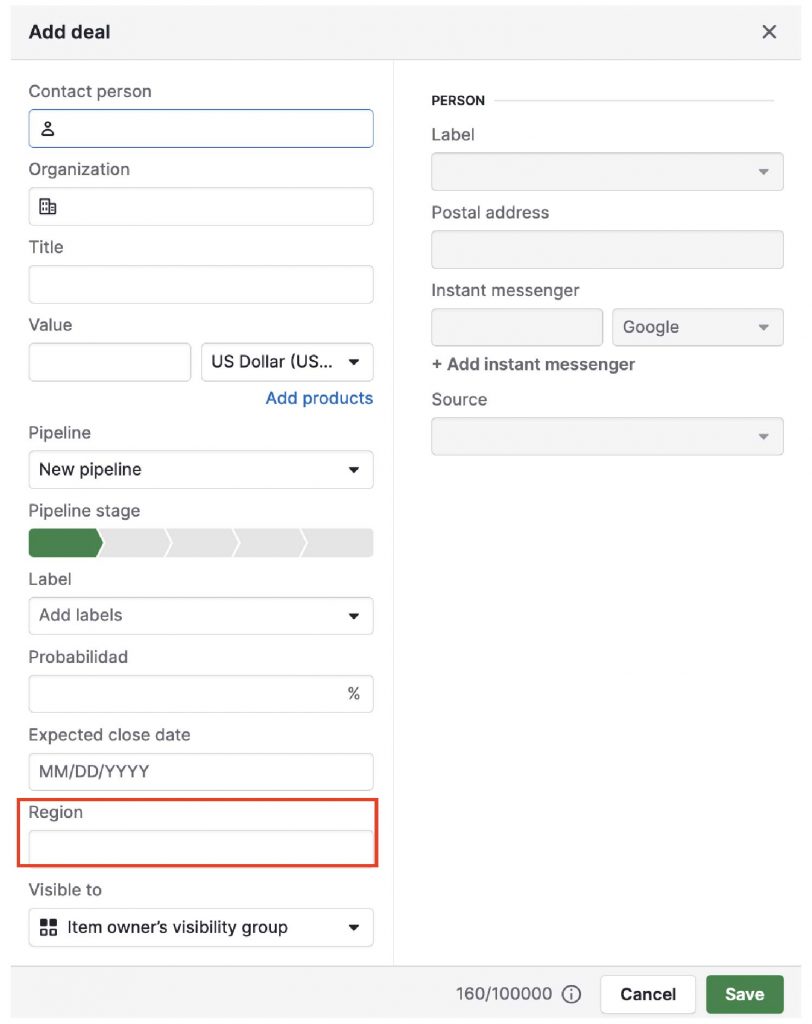Open the Google messenger type dropdown
The image size is (812, 1024).
(x=697, y=327)
